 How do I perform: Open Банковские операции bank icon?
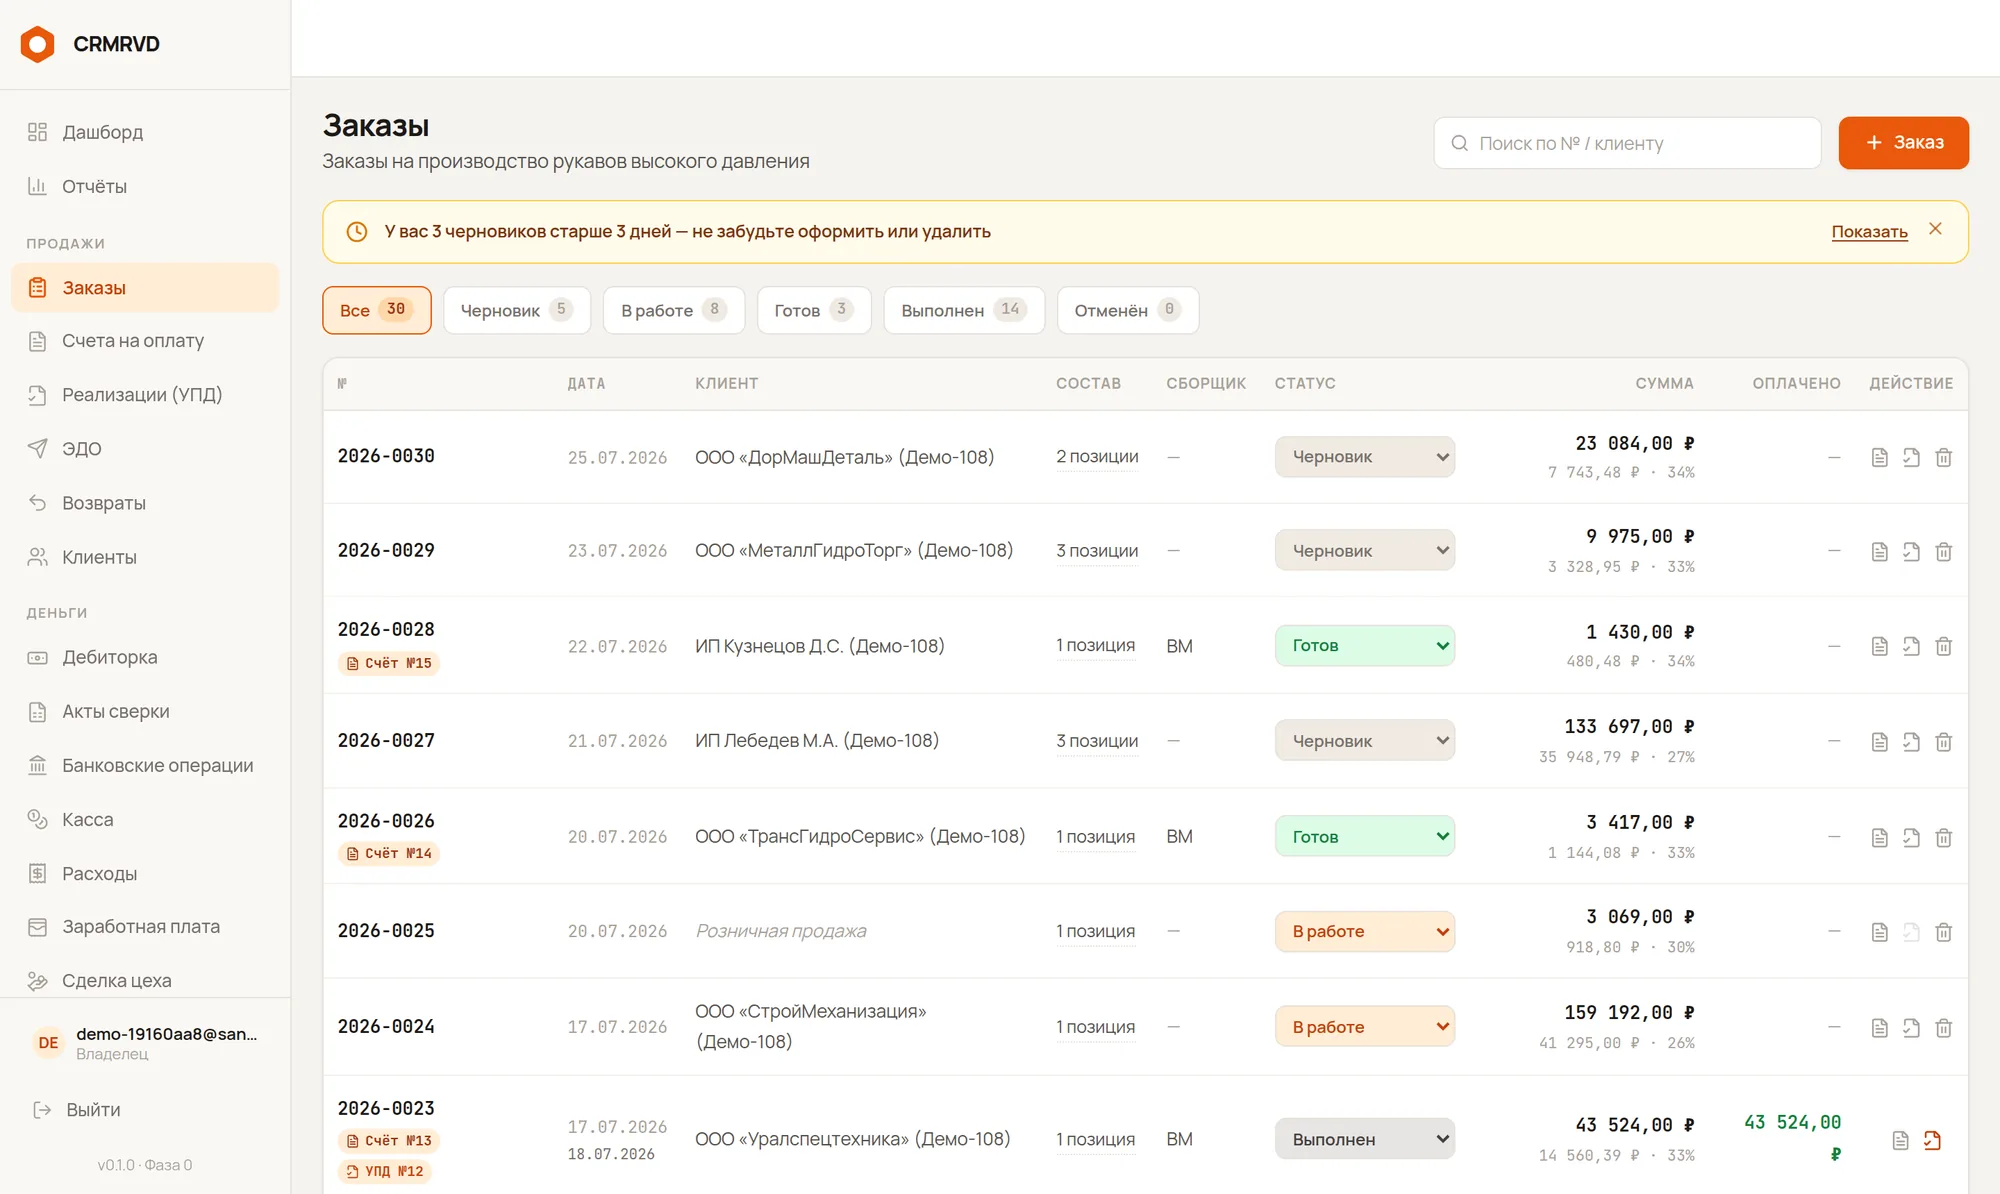coord(37,766)
